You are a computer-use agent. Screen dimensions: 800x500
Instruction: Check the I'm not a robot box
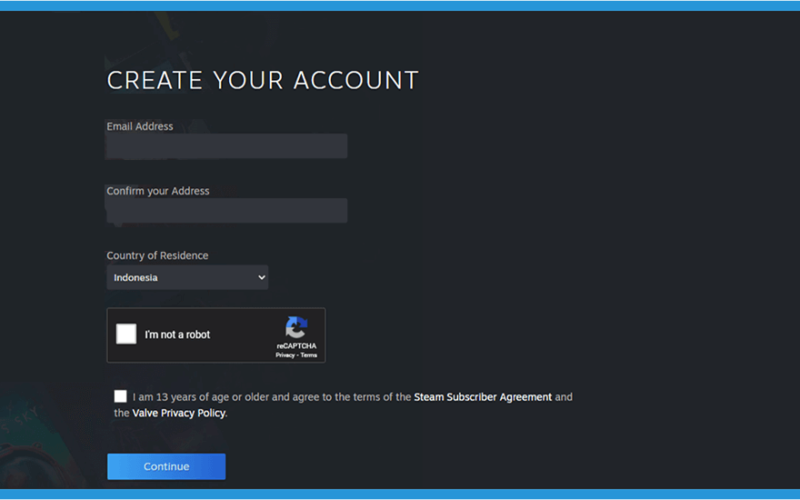click(126, 334)
